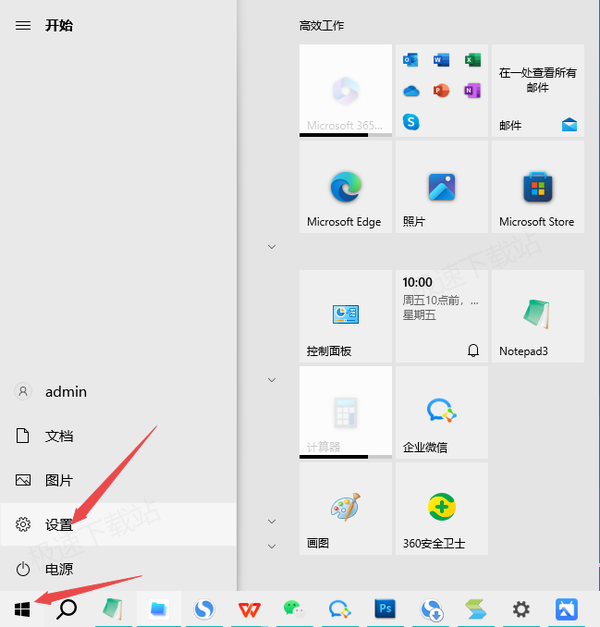The width and height of the screenshot is (600, 627).
Task: Open the green S-shaped taskbar icon
Action: [476, 609]
